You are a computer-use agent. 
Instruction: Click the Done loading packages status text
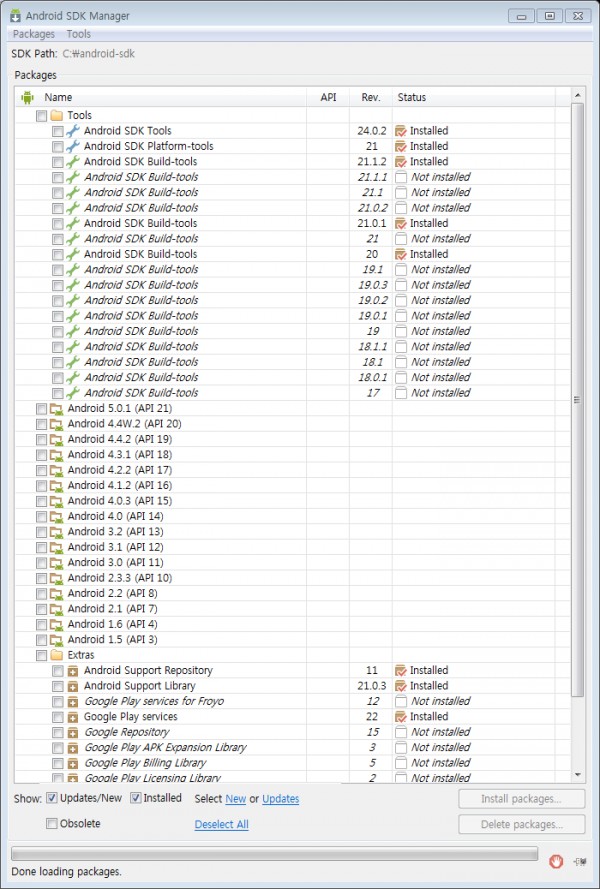pyautogui.click(x=66, y=872)
